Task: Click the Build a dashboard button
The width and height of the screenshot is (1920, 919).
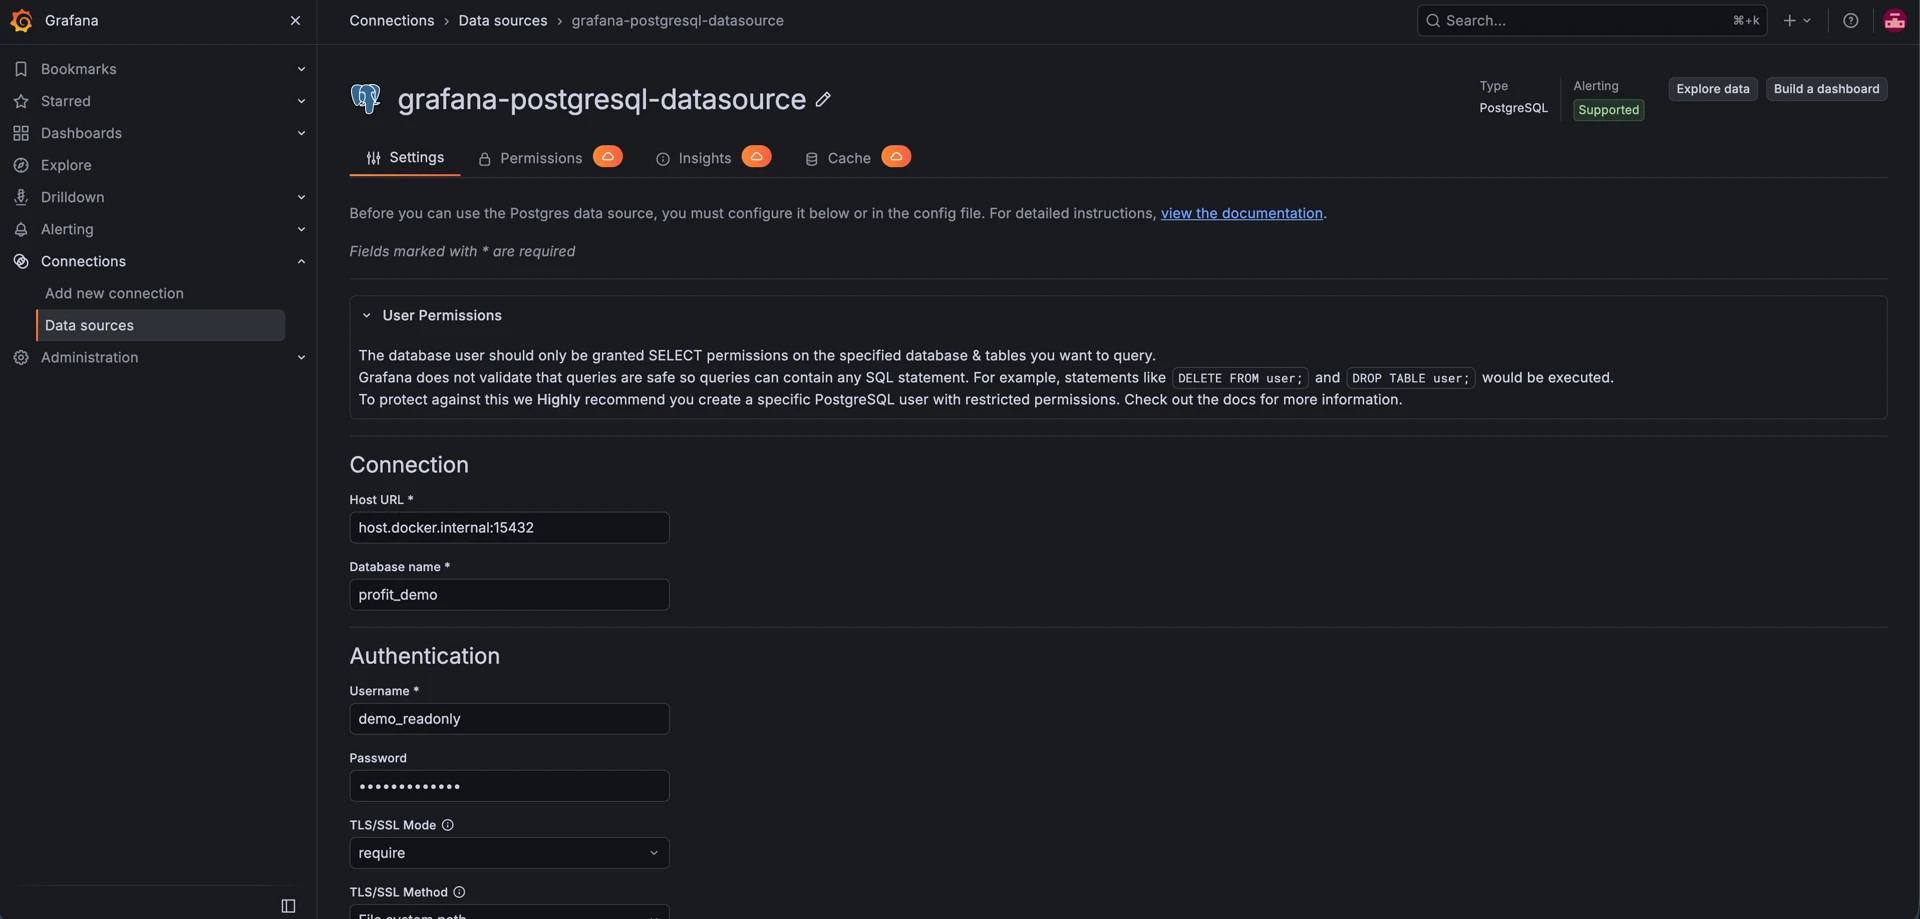Action: coord(1826,89)
